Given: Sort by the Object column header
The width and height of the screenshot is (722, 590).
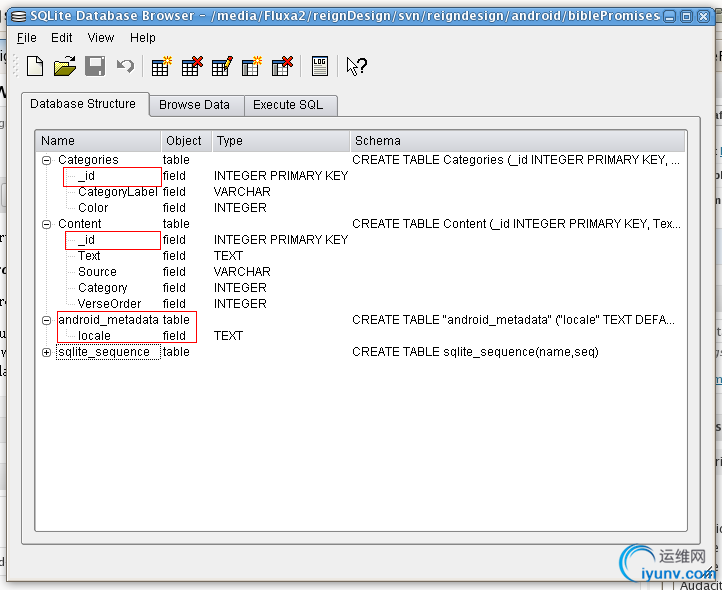Looking at the screenshot, I should pos(186,141).
